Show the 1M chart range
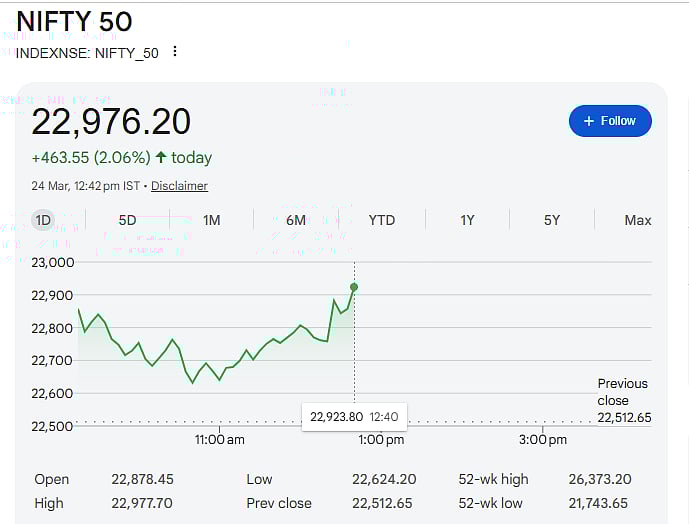 pyautogui.click(x=211, y=220)
